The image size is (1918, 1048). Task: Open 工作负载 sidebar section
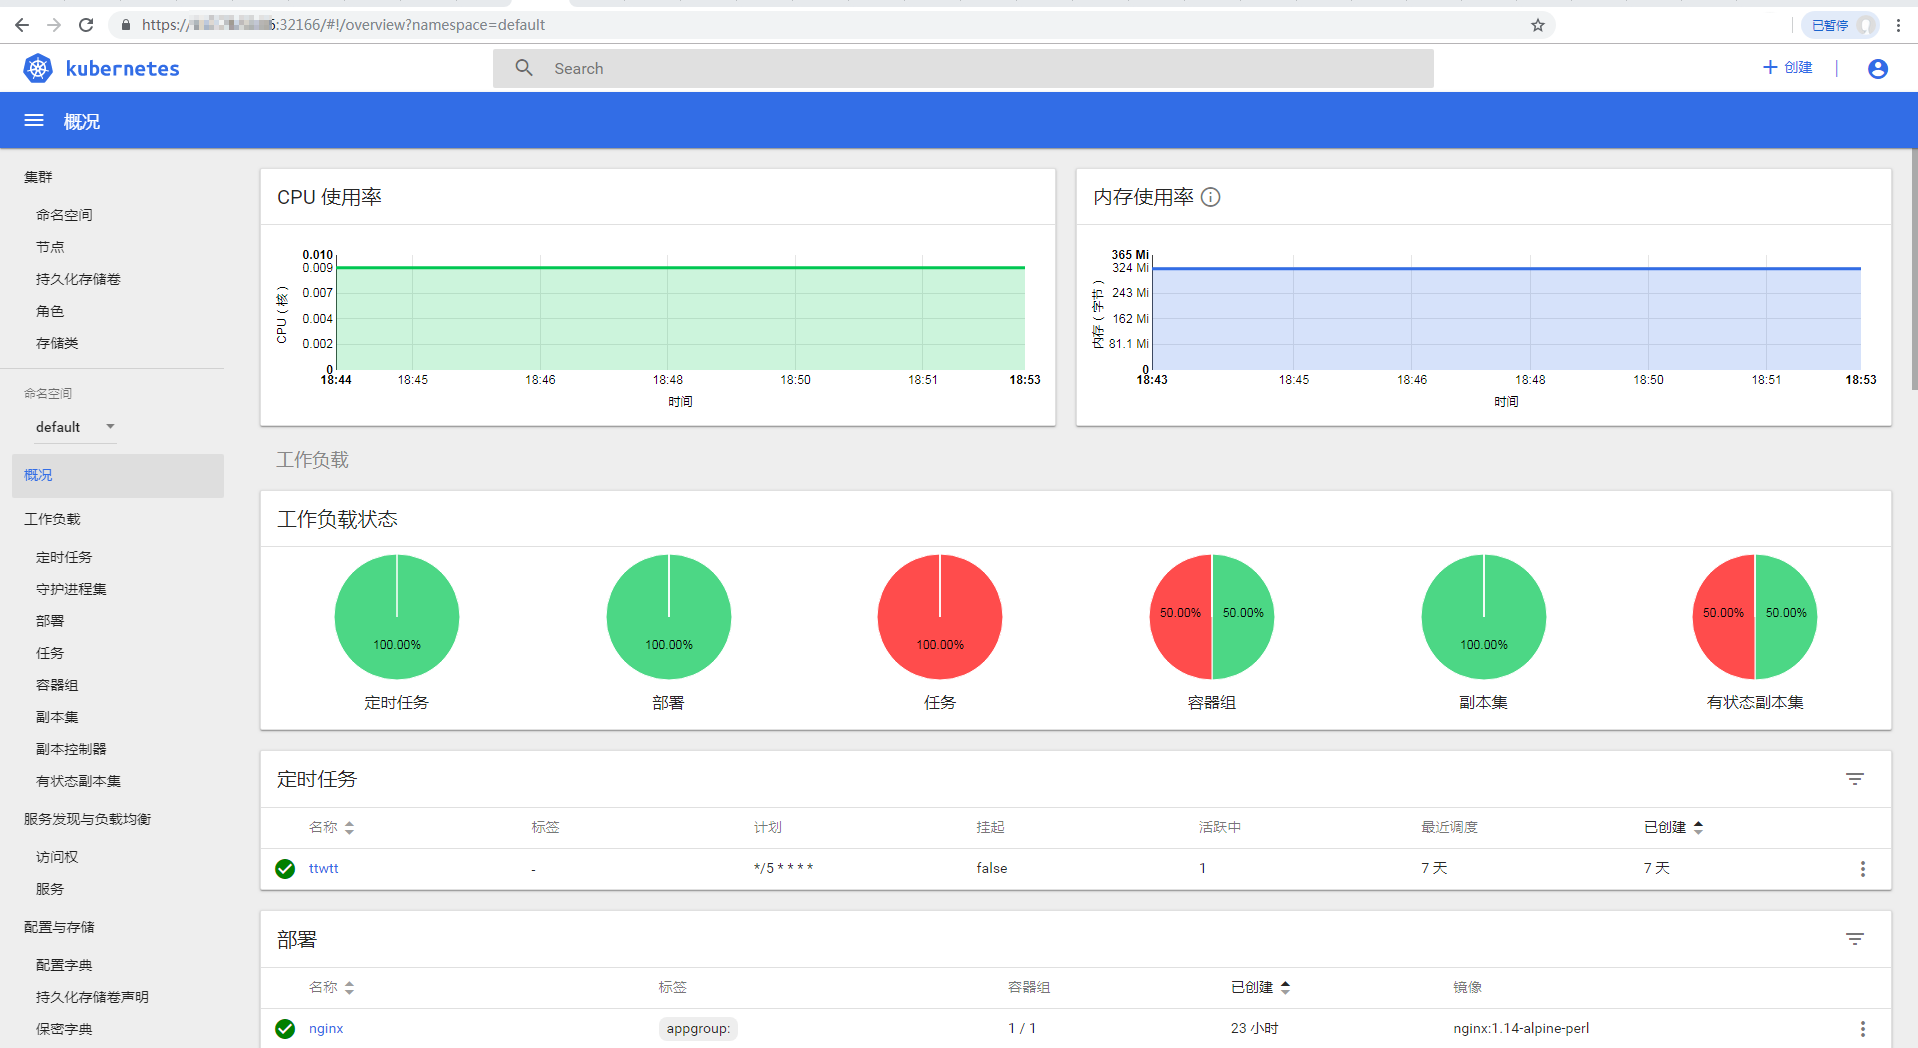point(52,519)
